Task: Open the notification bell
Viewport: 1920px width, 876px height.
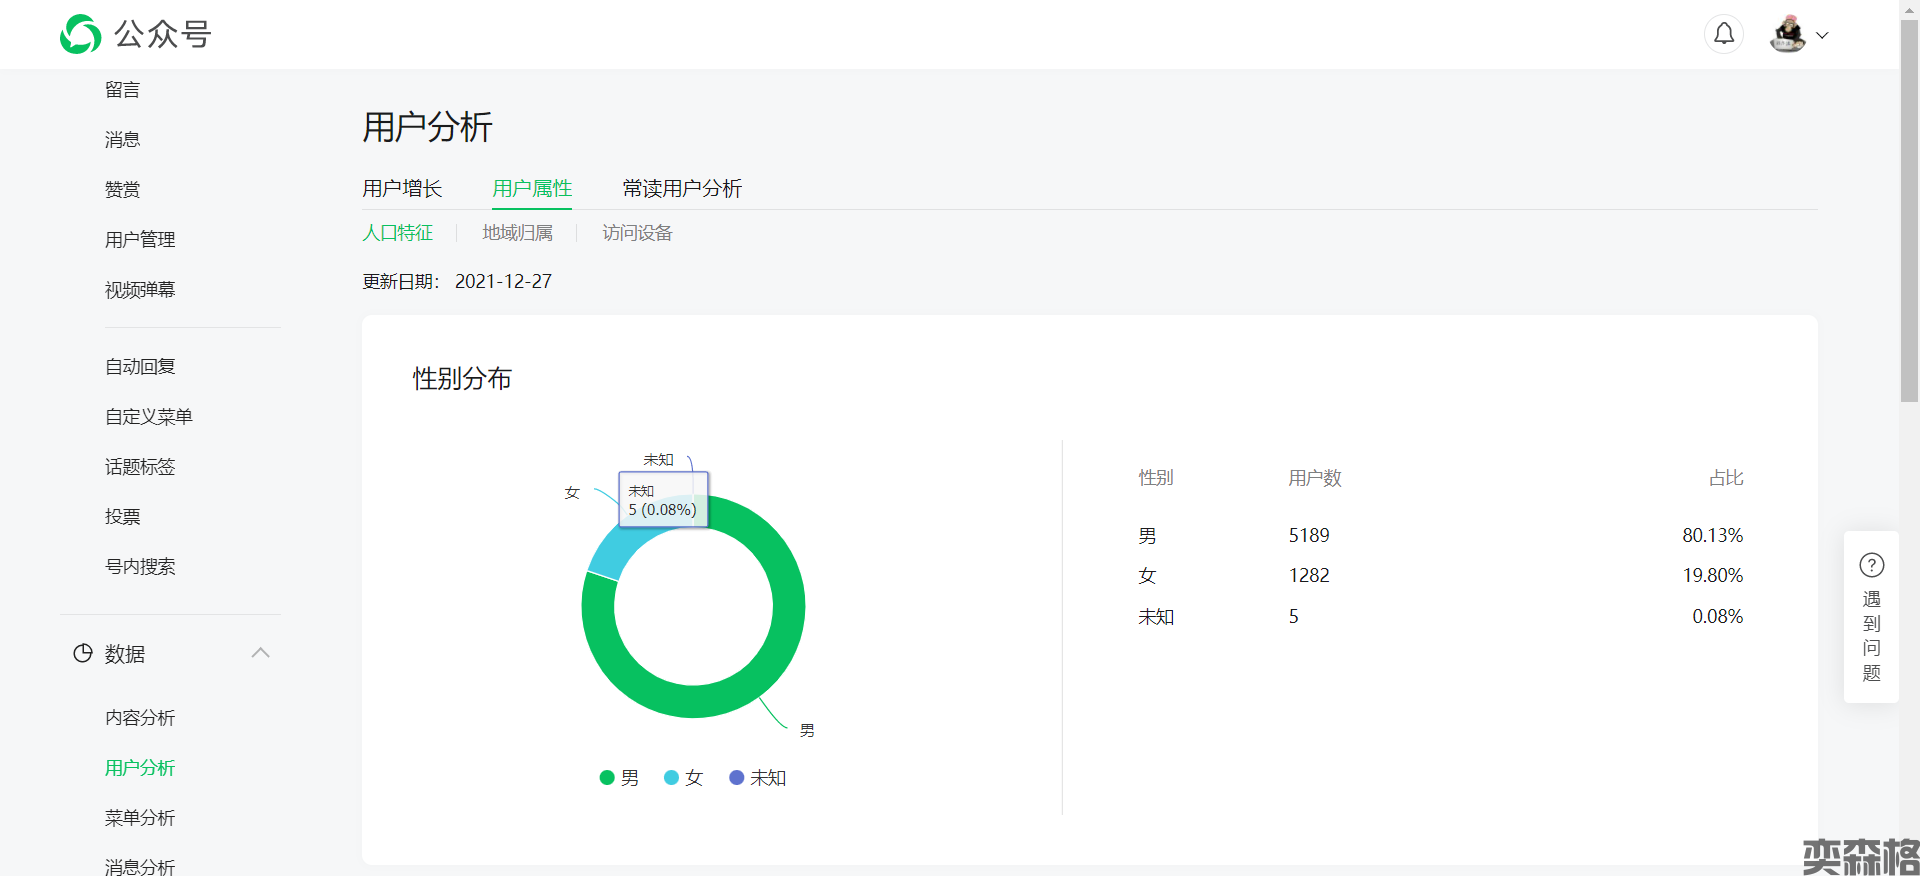Action: (x=1723, y=34)
